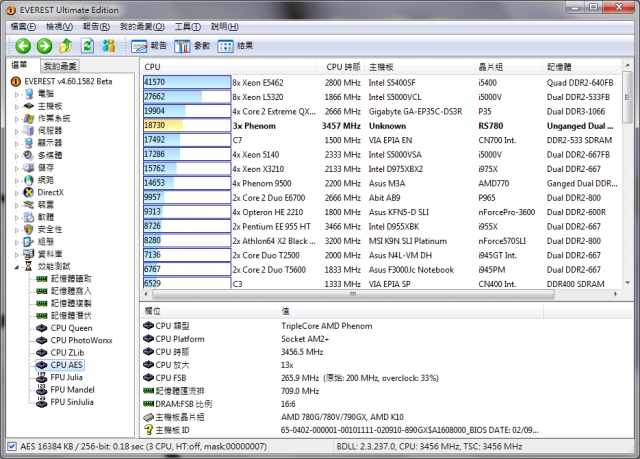Open the 我的最愛(O) menu
640x459 pixels.
142,27
